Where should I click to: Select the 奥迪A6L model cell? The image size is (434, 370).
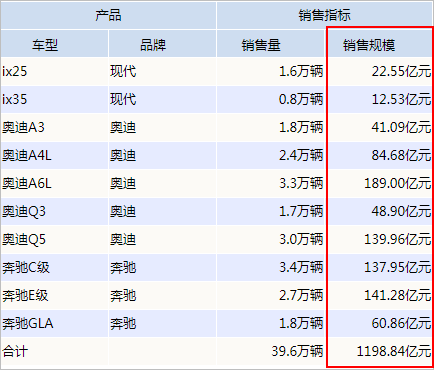point(54,183)
